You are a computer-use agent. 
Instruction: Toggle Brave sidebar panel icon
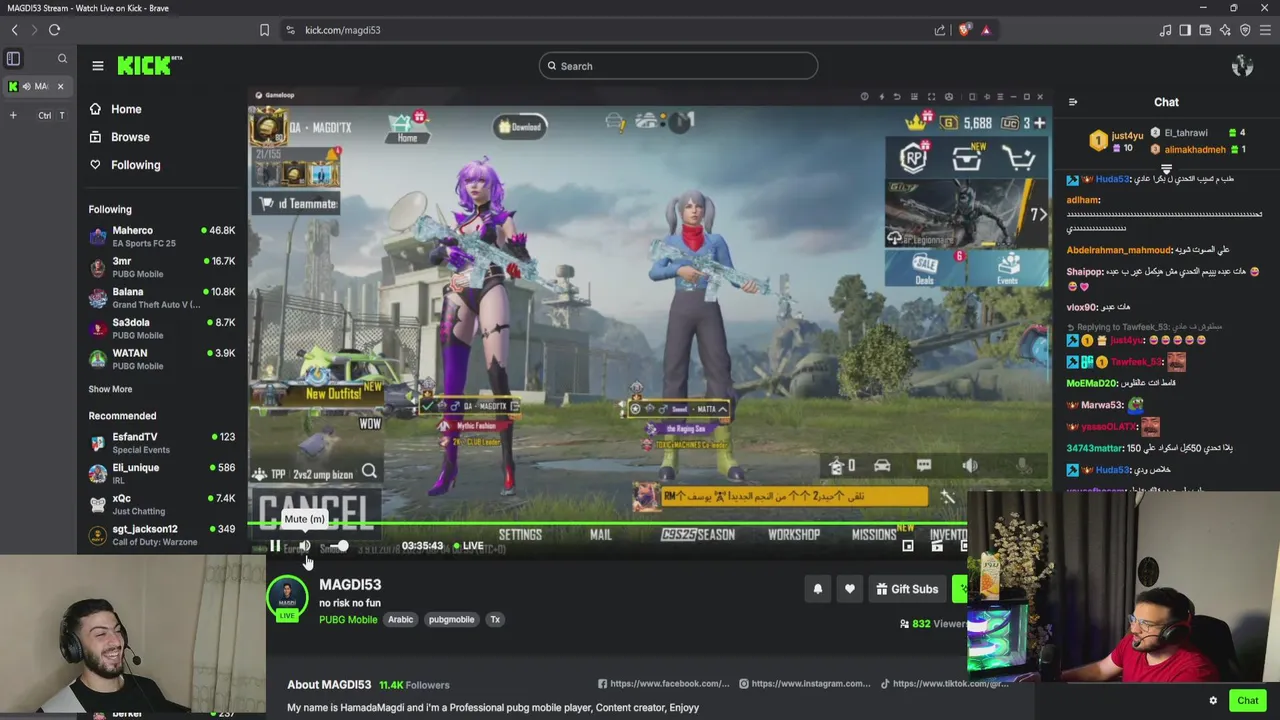click(1185, 30)
